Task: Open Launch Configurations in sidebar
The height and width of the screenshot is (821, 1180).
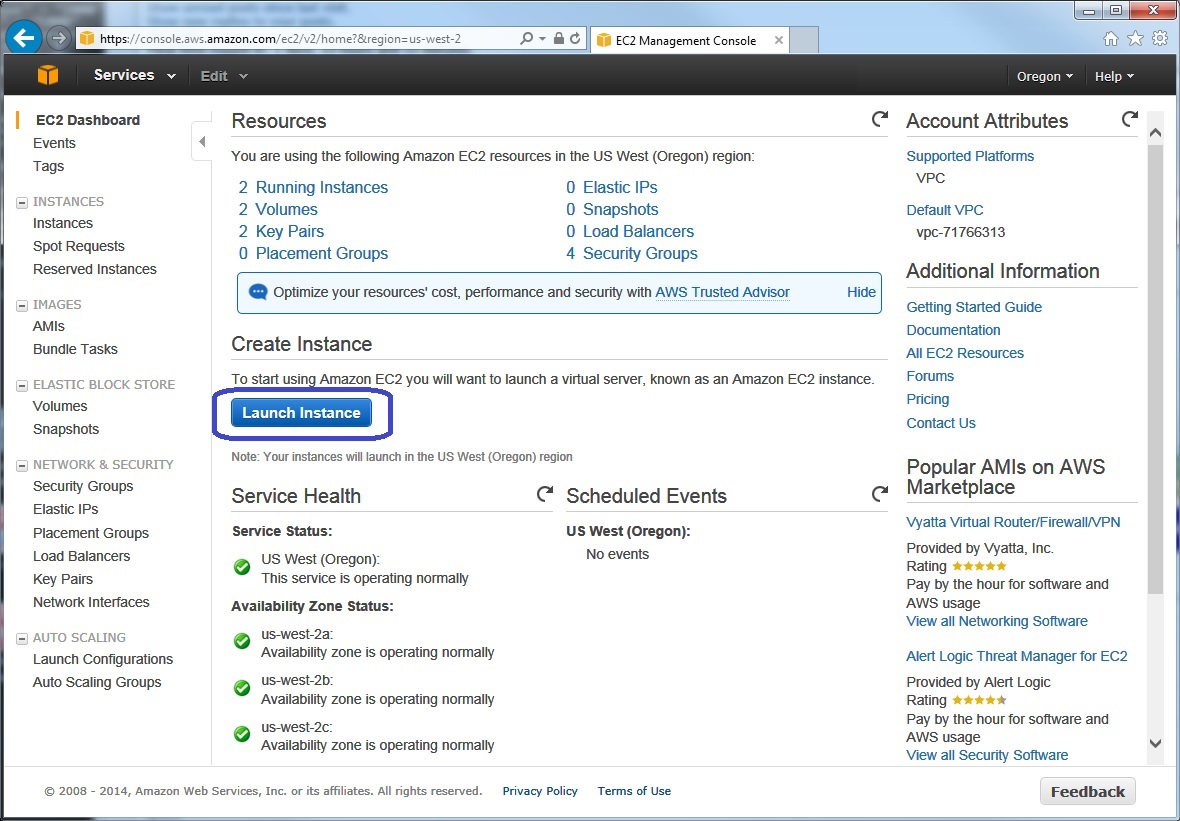Action: [x=102, y=659]
